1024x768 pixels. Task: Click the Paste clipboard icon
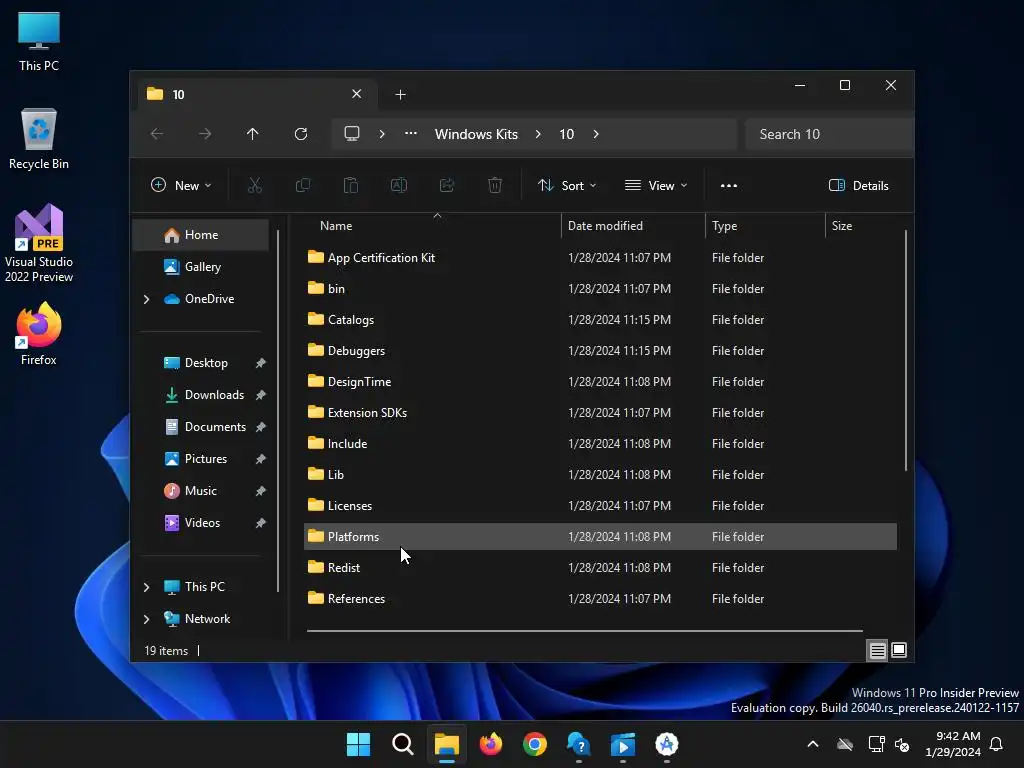coord(351,185)
